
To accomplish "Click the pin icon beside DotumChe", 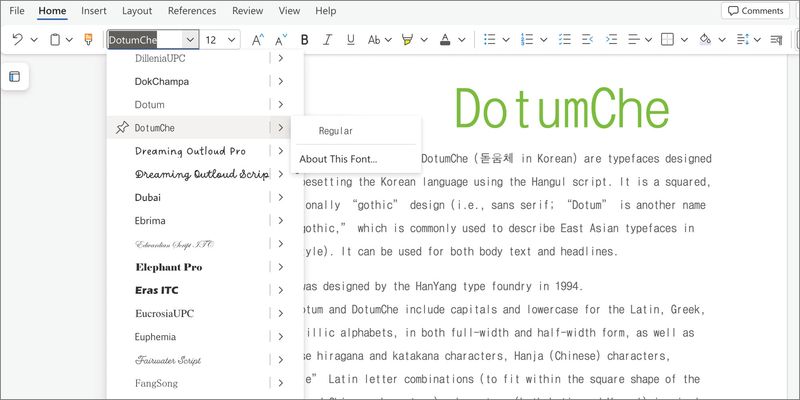I will coord(121,128).
